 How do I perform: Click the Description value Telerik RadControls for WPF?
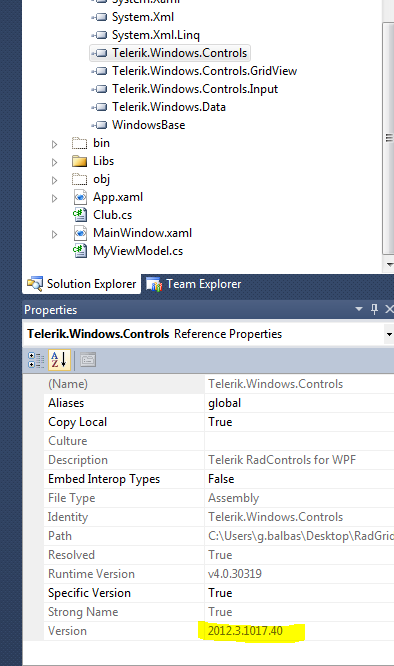pyautogui.click(x=282, y=460)
